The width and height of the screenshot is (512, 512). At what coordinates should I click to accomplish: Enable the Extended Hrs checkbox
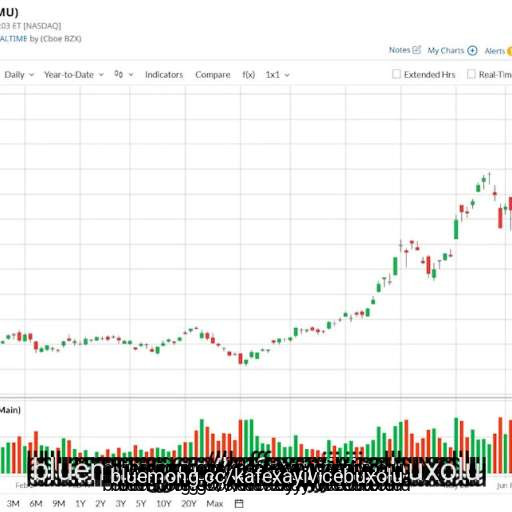(396, 74)
